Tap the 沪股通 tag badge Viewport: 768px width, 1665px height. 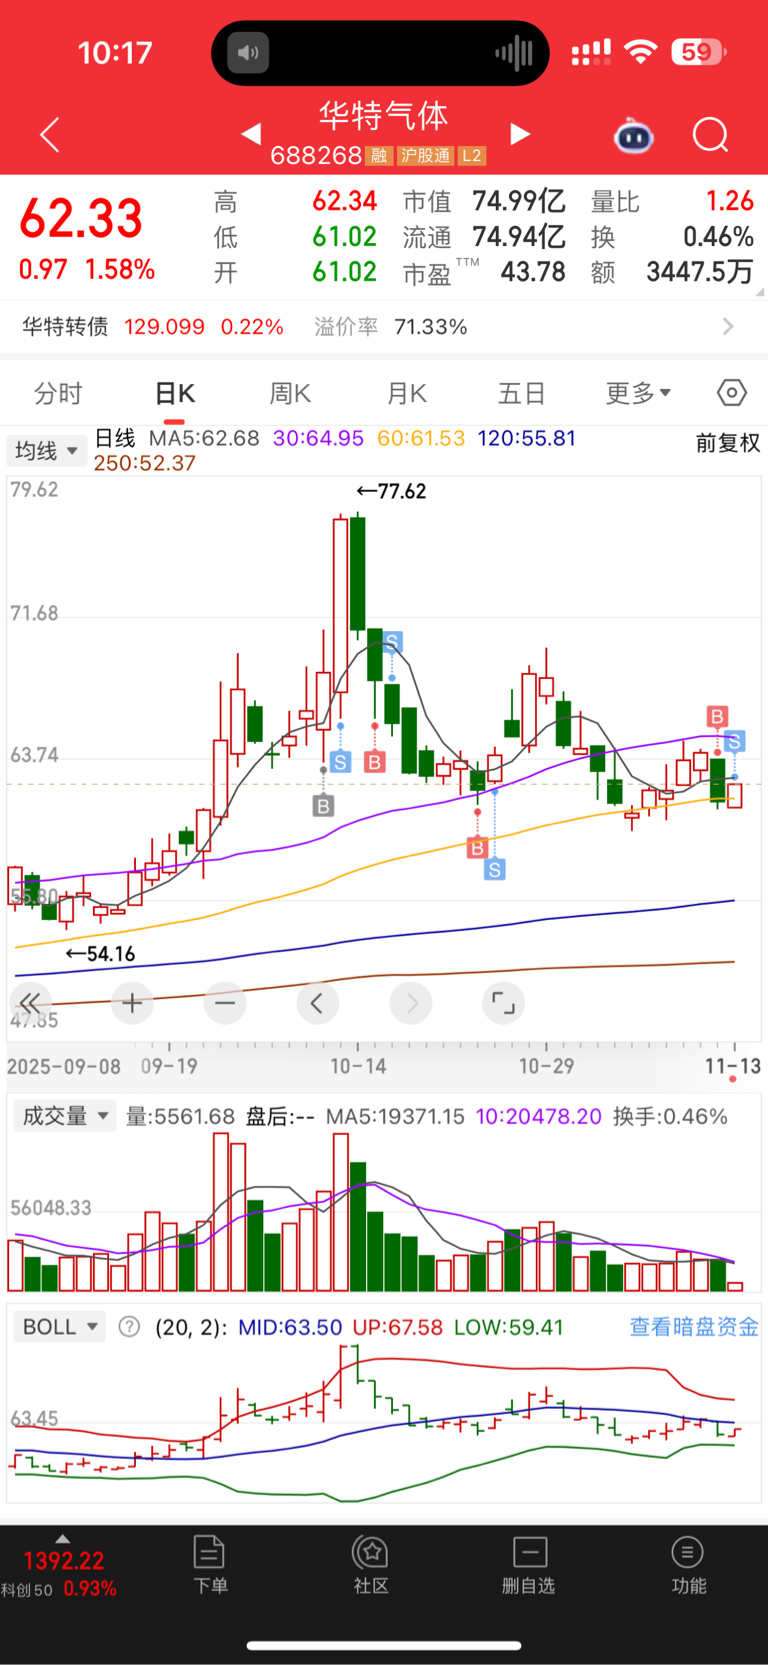point(425,156)
